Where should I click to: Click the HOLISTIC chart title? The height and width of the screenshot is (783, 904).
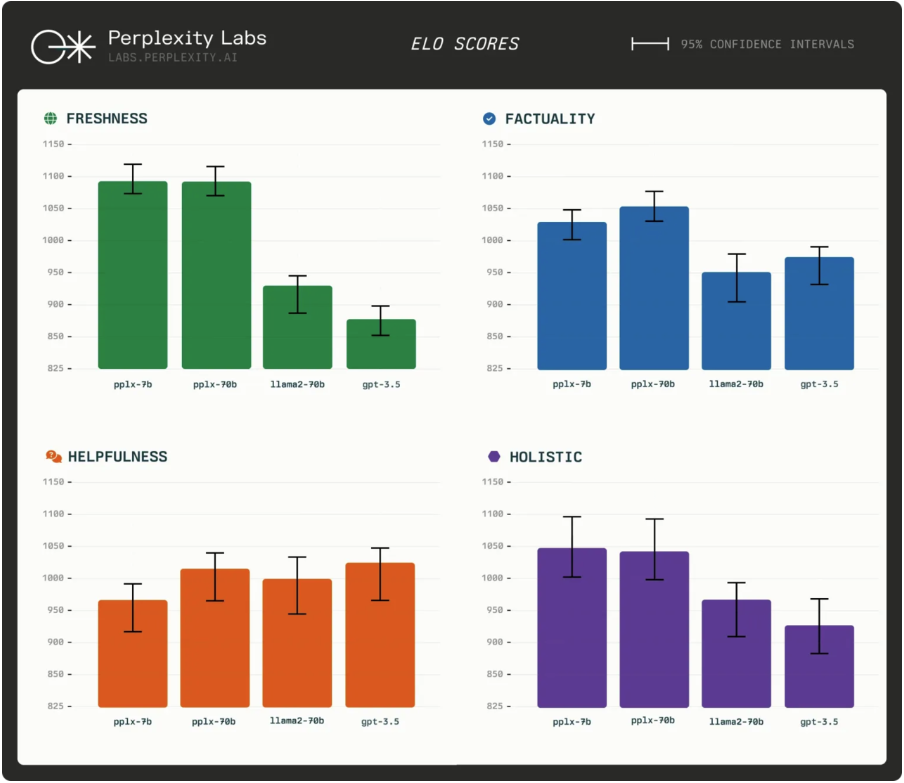(x=545, y=457)
